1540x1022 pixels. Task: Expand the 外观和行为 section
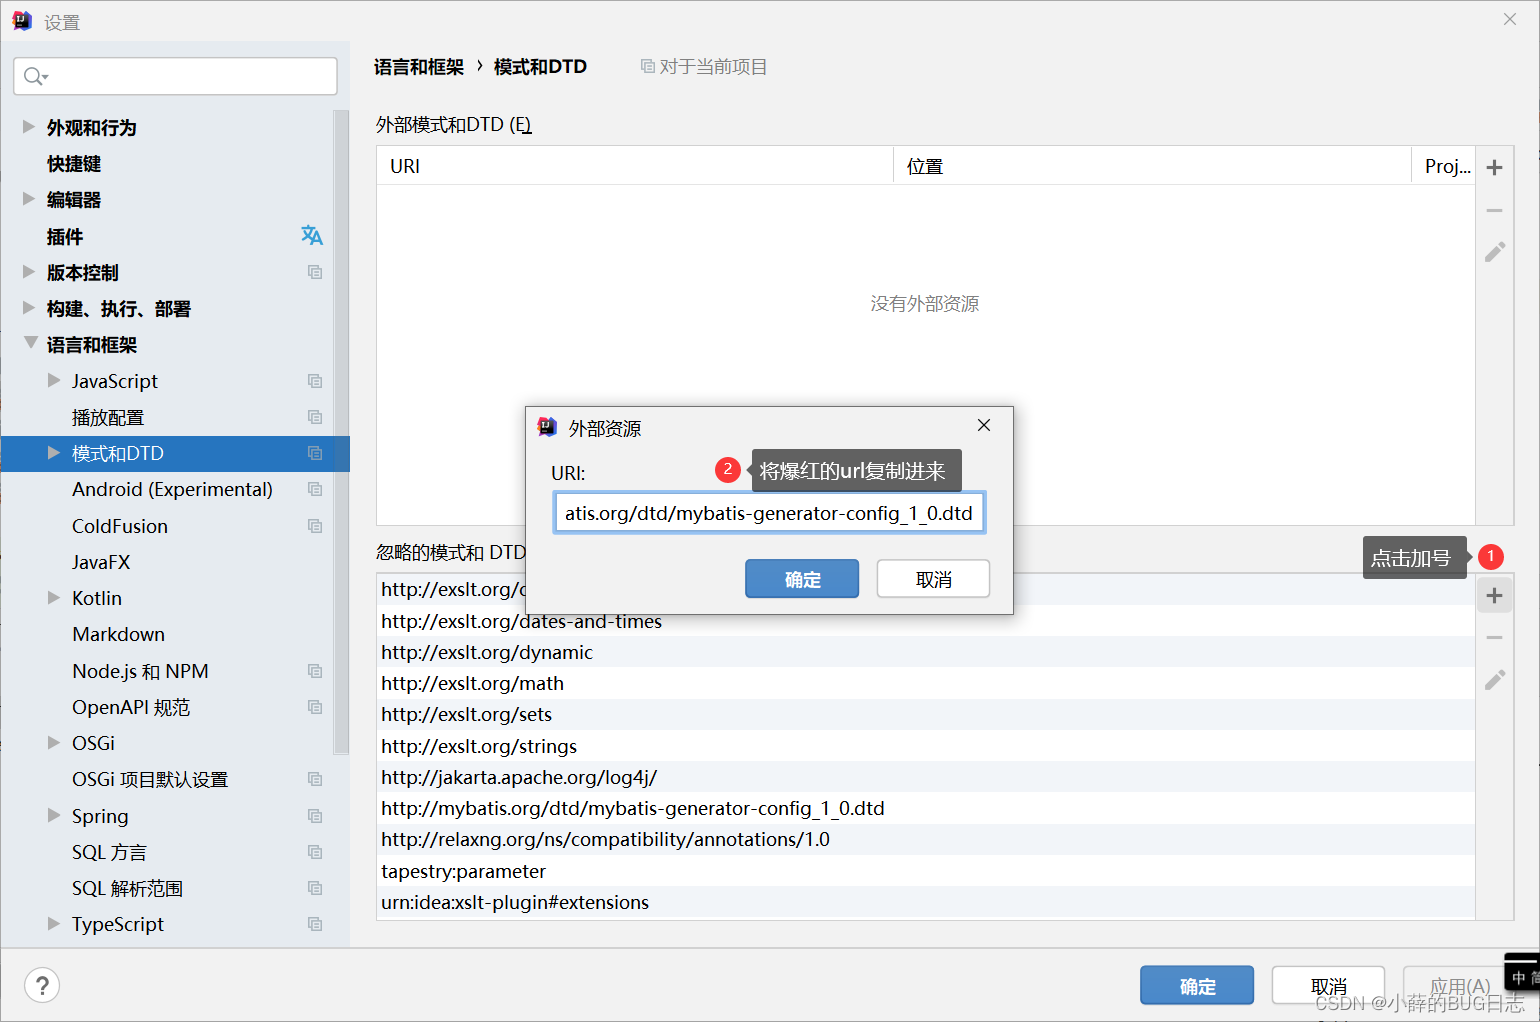click(x=29, y=126)
